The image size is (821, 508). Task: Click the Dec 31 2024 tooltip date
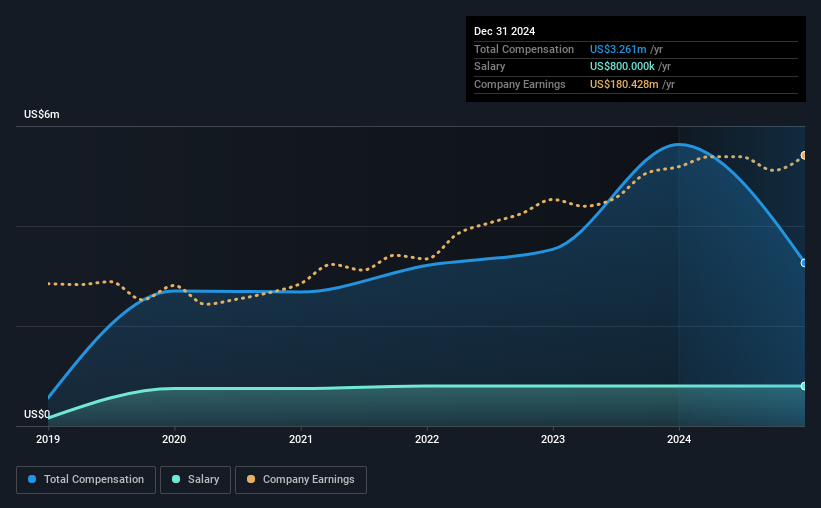pos(504,31)
